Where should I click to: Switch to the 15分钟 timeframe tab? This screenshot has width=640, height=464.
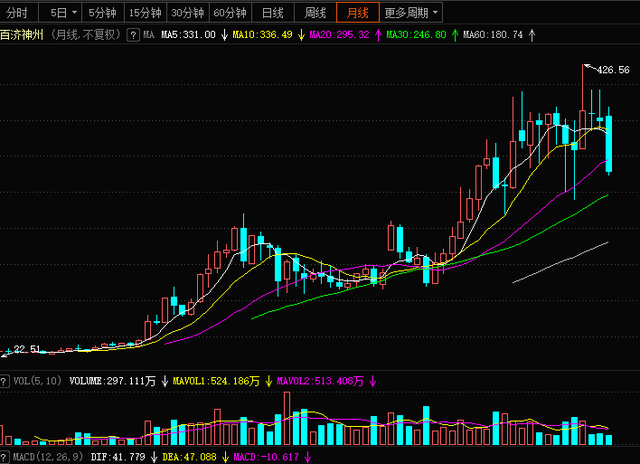click(x=145, y=13)
